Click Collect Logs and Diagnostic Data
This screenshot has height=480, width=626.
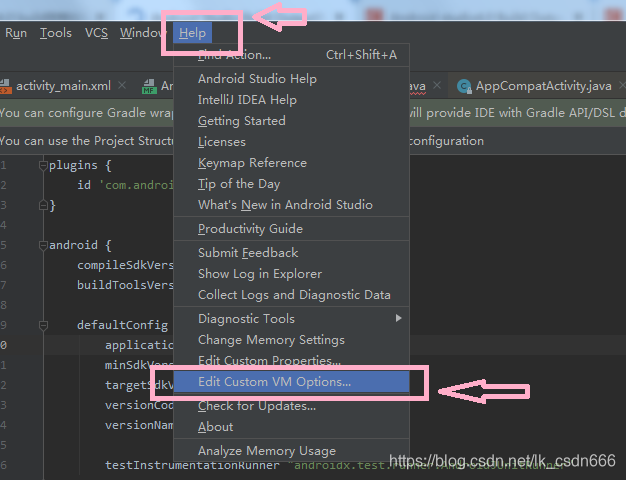coord(291,295)
